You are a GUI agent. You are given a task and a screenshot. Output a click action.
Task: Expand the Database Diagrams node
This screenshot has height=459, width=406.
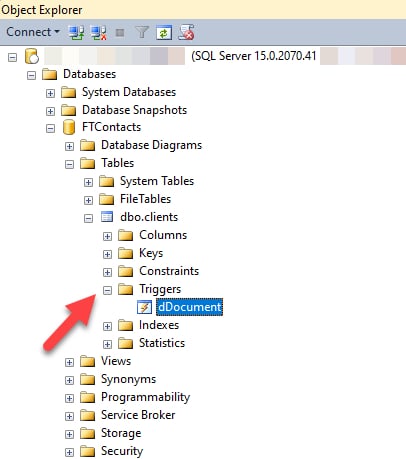pos(69,146)
